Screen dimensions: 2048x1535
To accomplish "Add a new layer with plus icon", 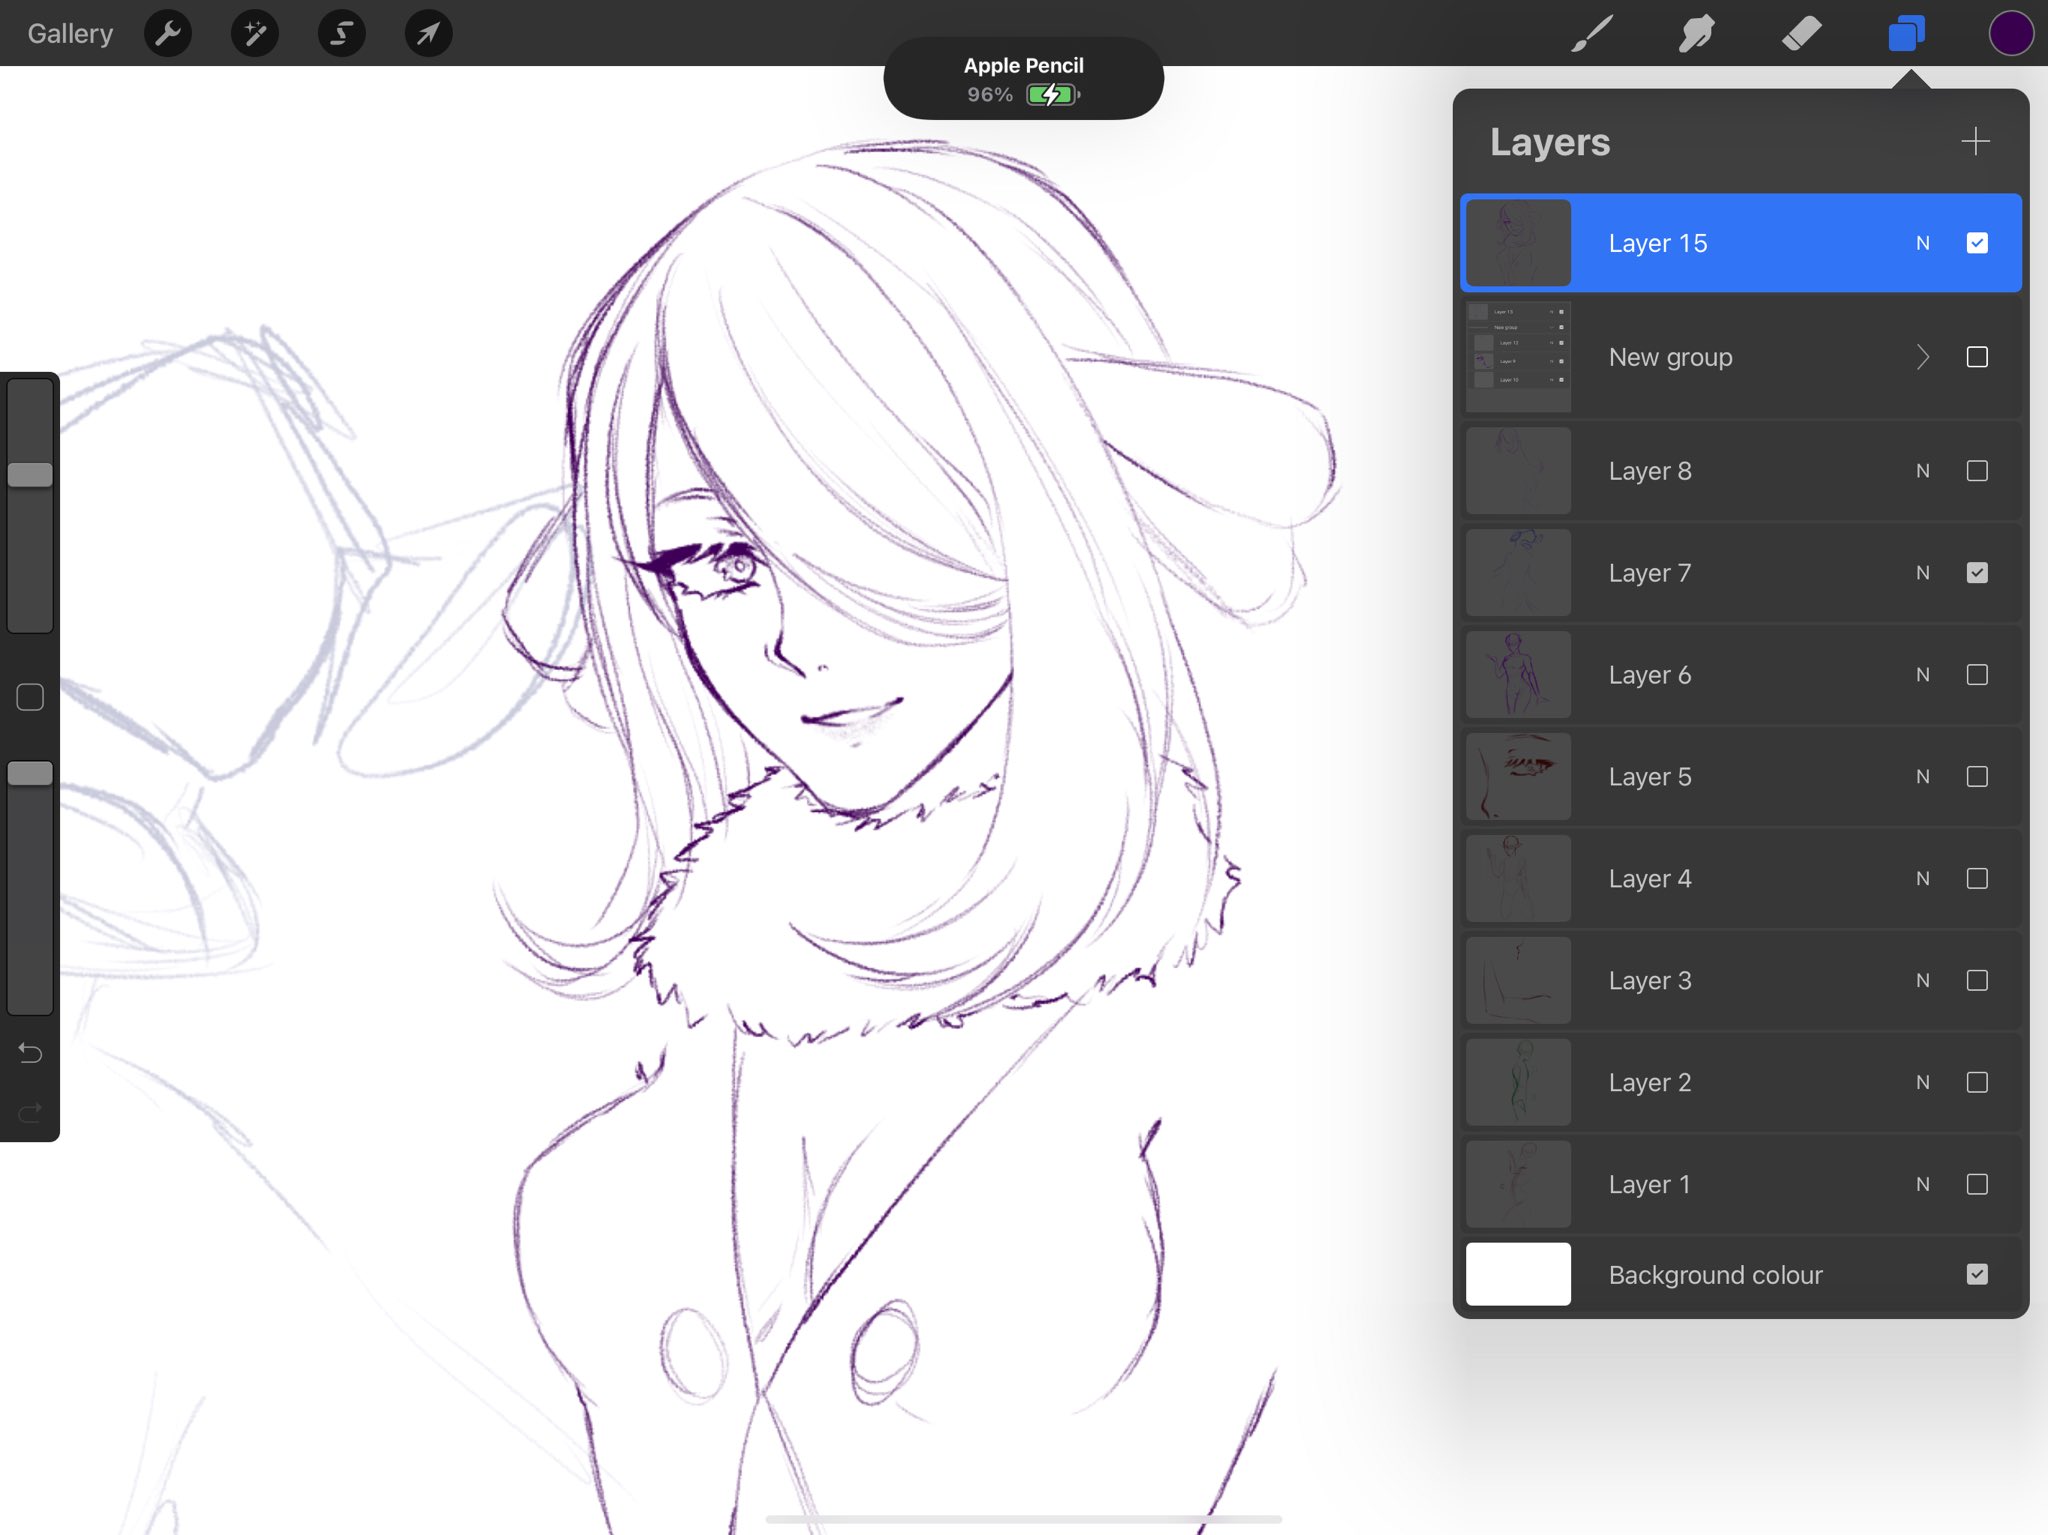I will pos(1975,141).
